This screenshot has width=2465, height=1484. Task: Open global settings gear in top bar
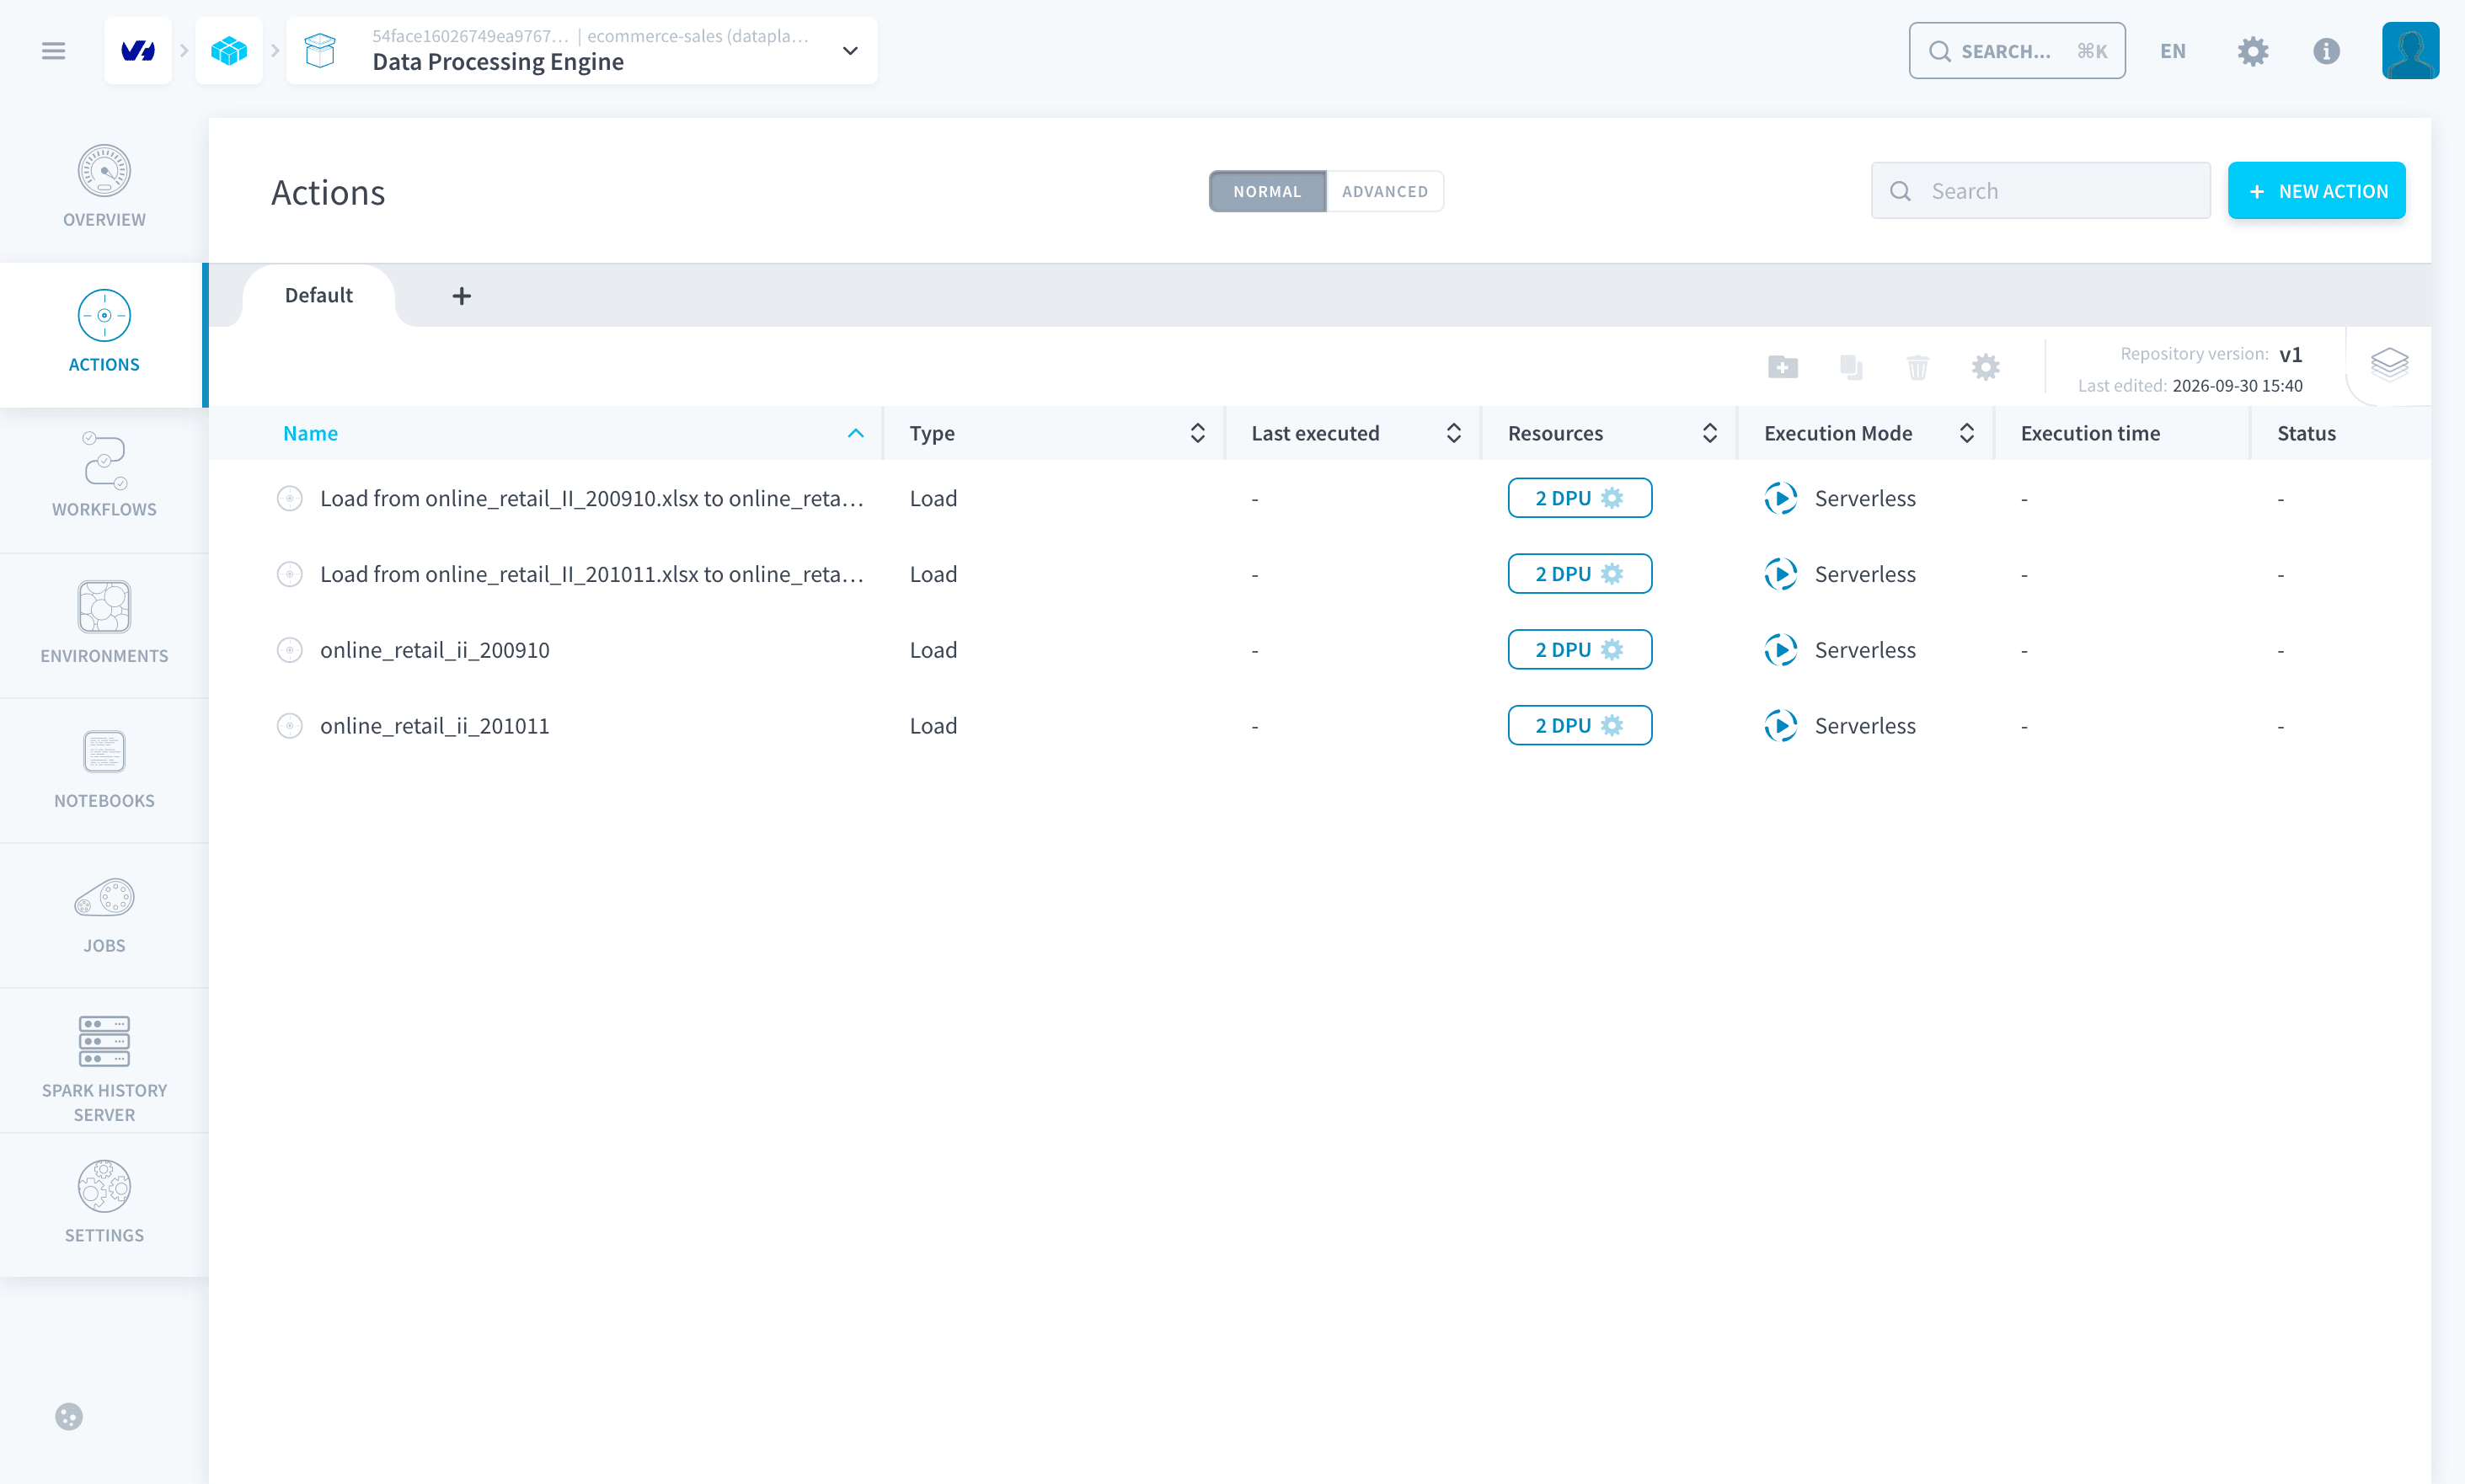[2252, 51]
